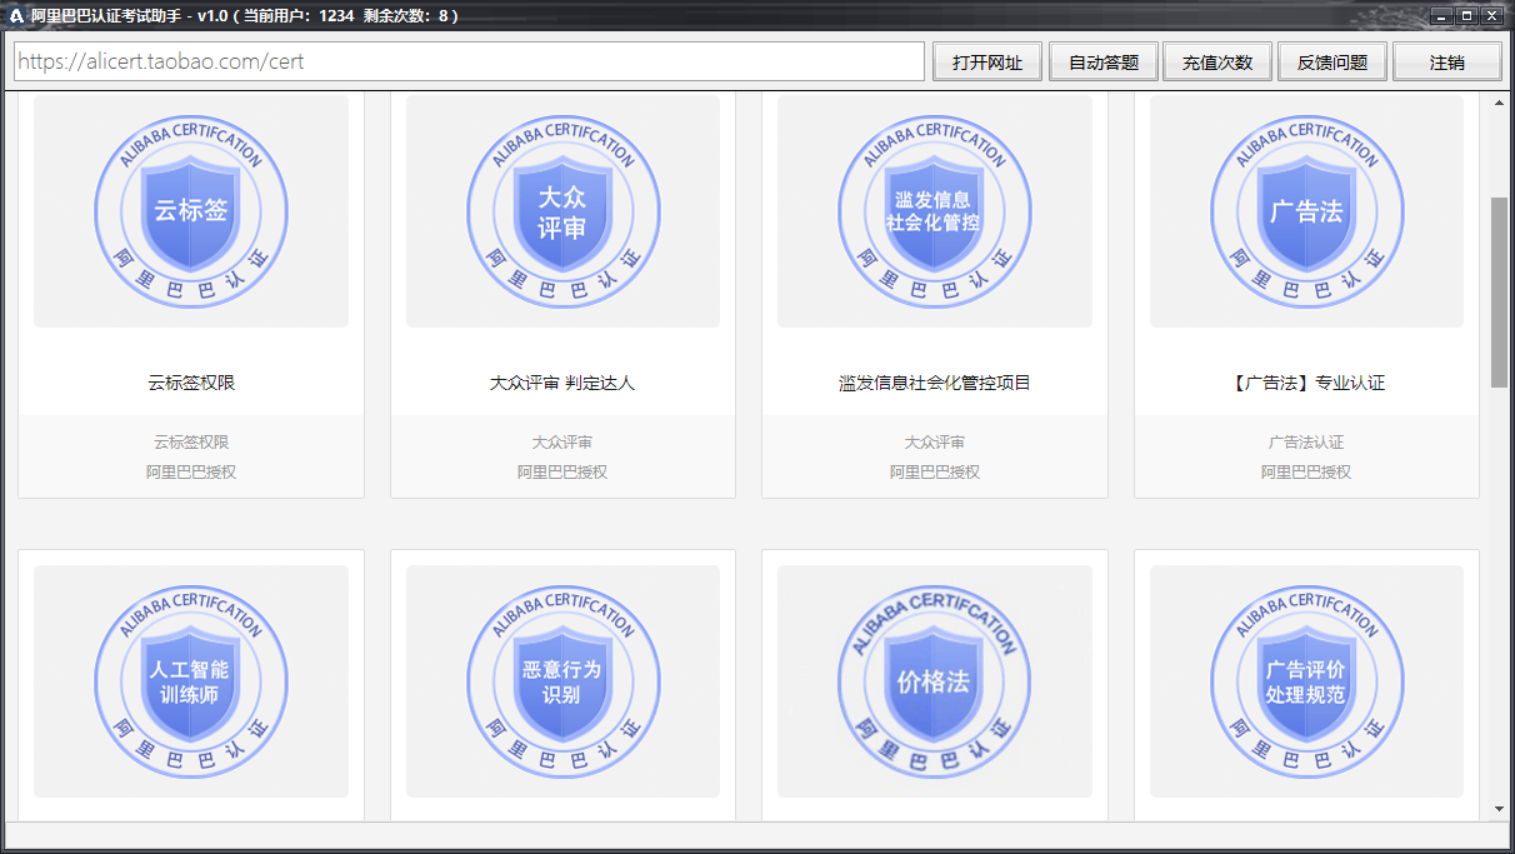Click the scrollbar up arrow
This screenshot has width=1515, height=854.
[1499, 103]
